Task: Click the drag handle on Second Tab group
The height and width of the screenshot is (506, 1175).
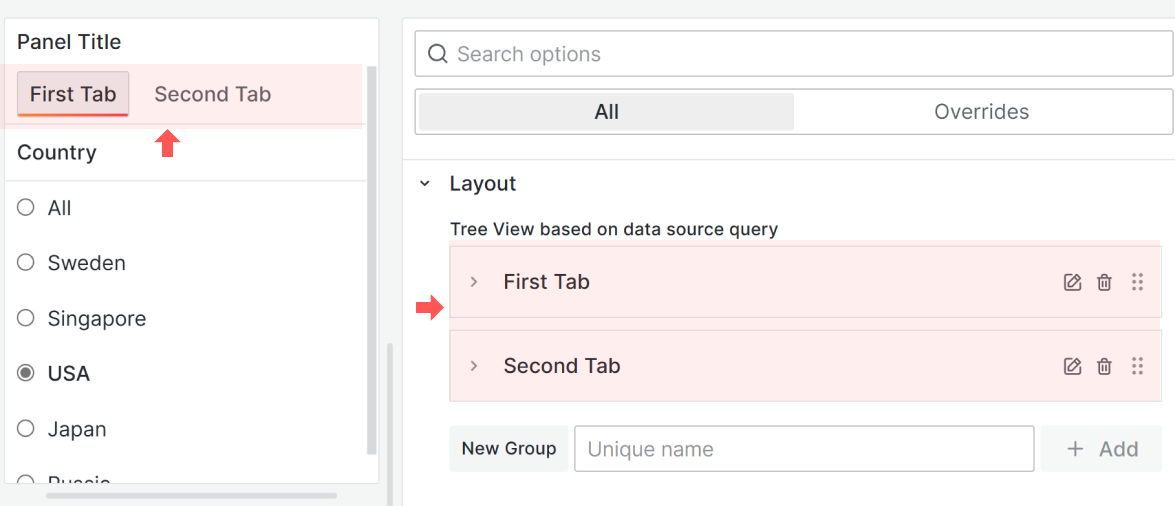Action: click(1137, 366)
